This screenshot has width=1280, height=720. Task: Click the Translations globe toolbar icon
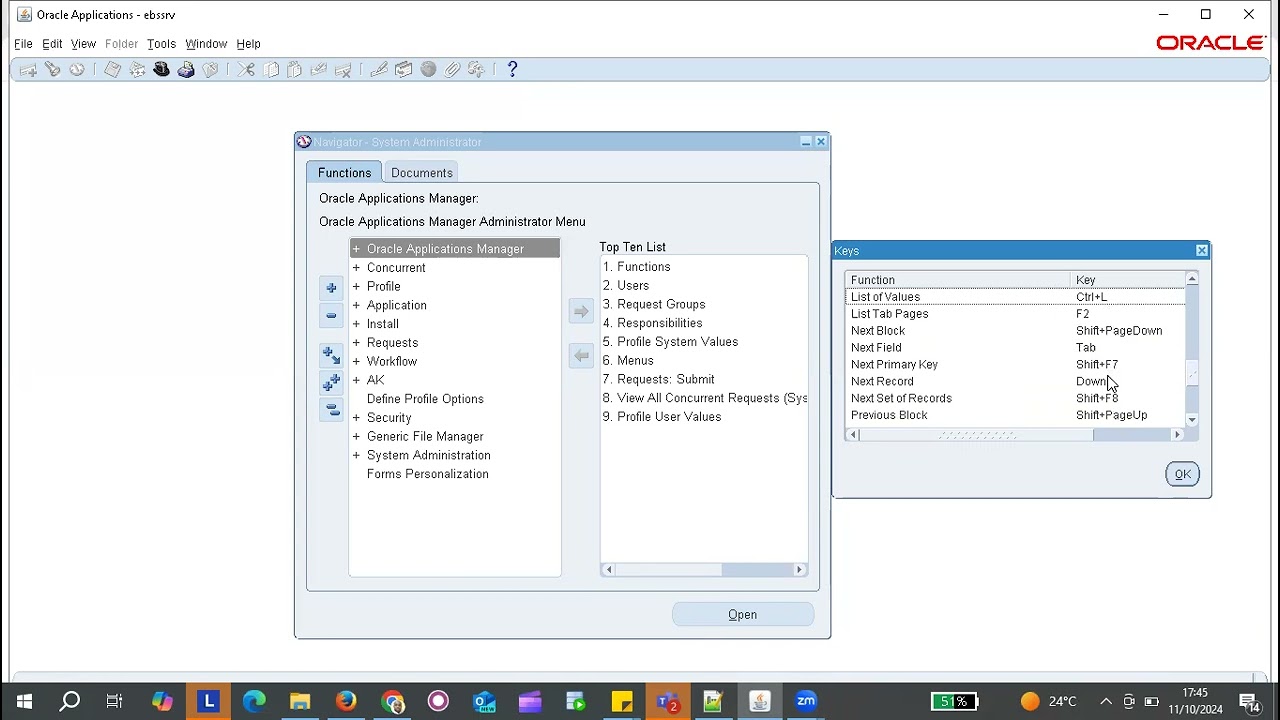[428, 70]
